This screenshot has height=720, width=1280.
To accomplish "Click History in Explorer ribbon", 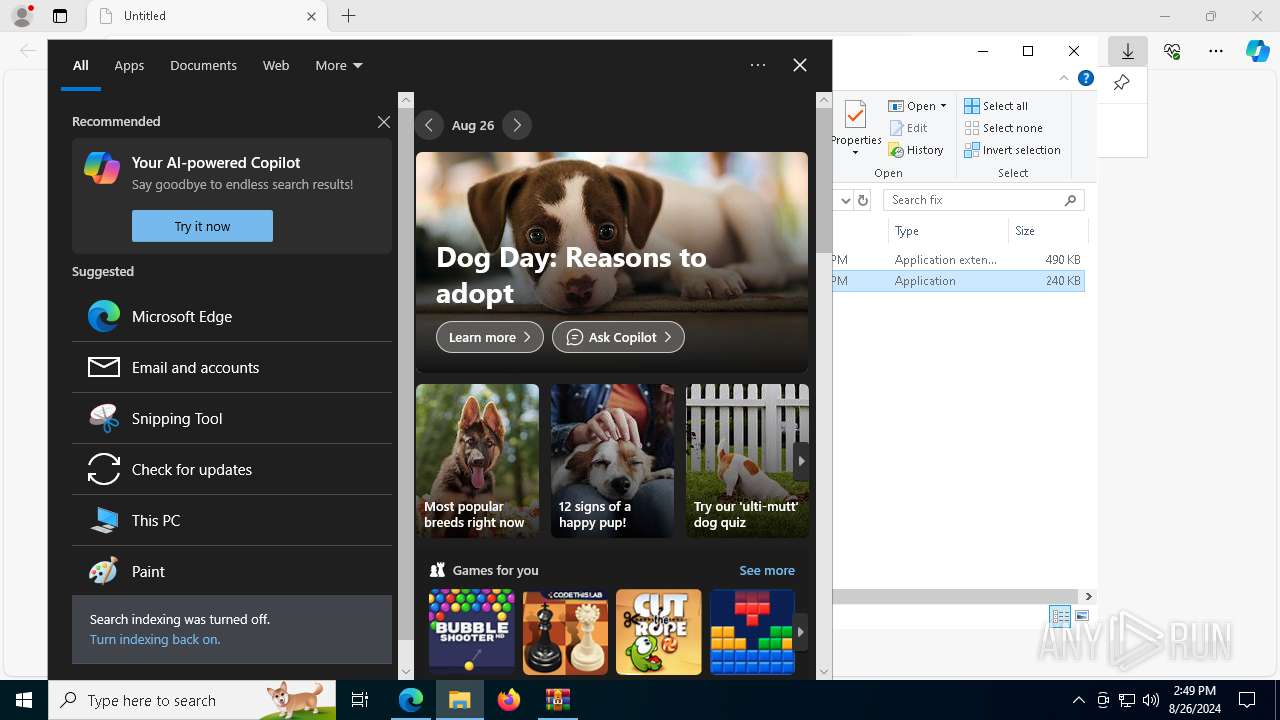I will coord(915,150).
